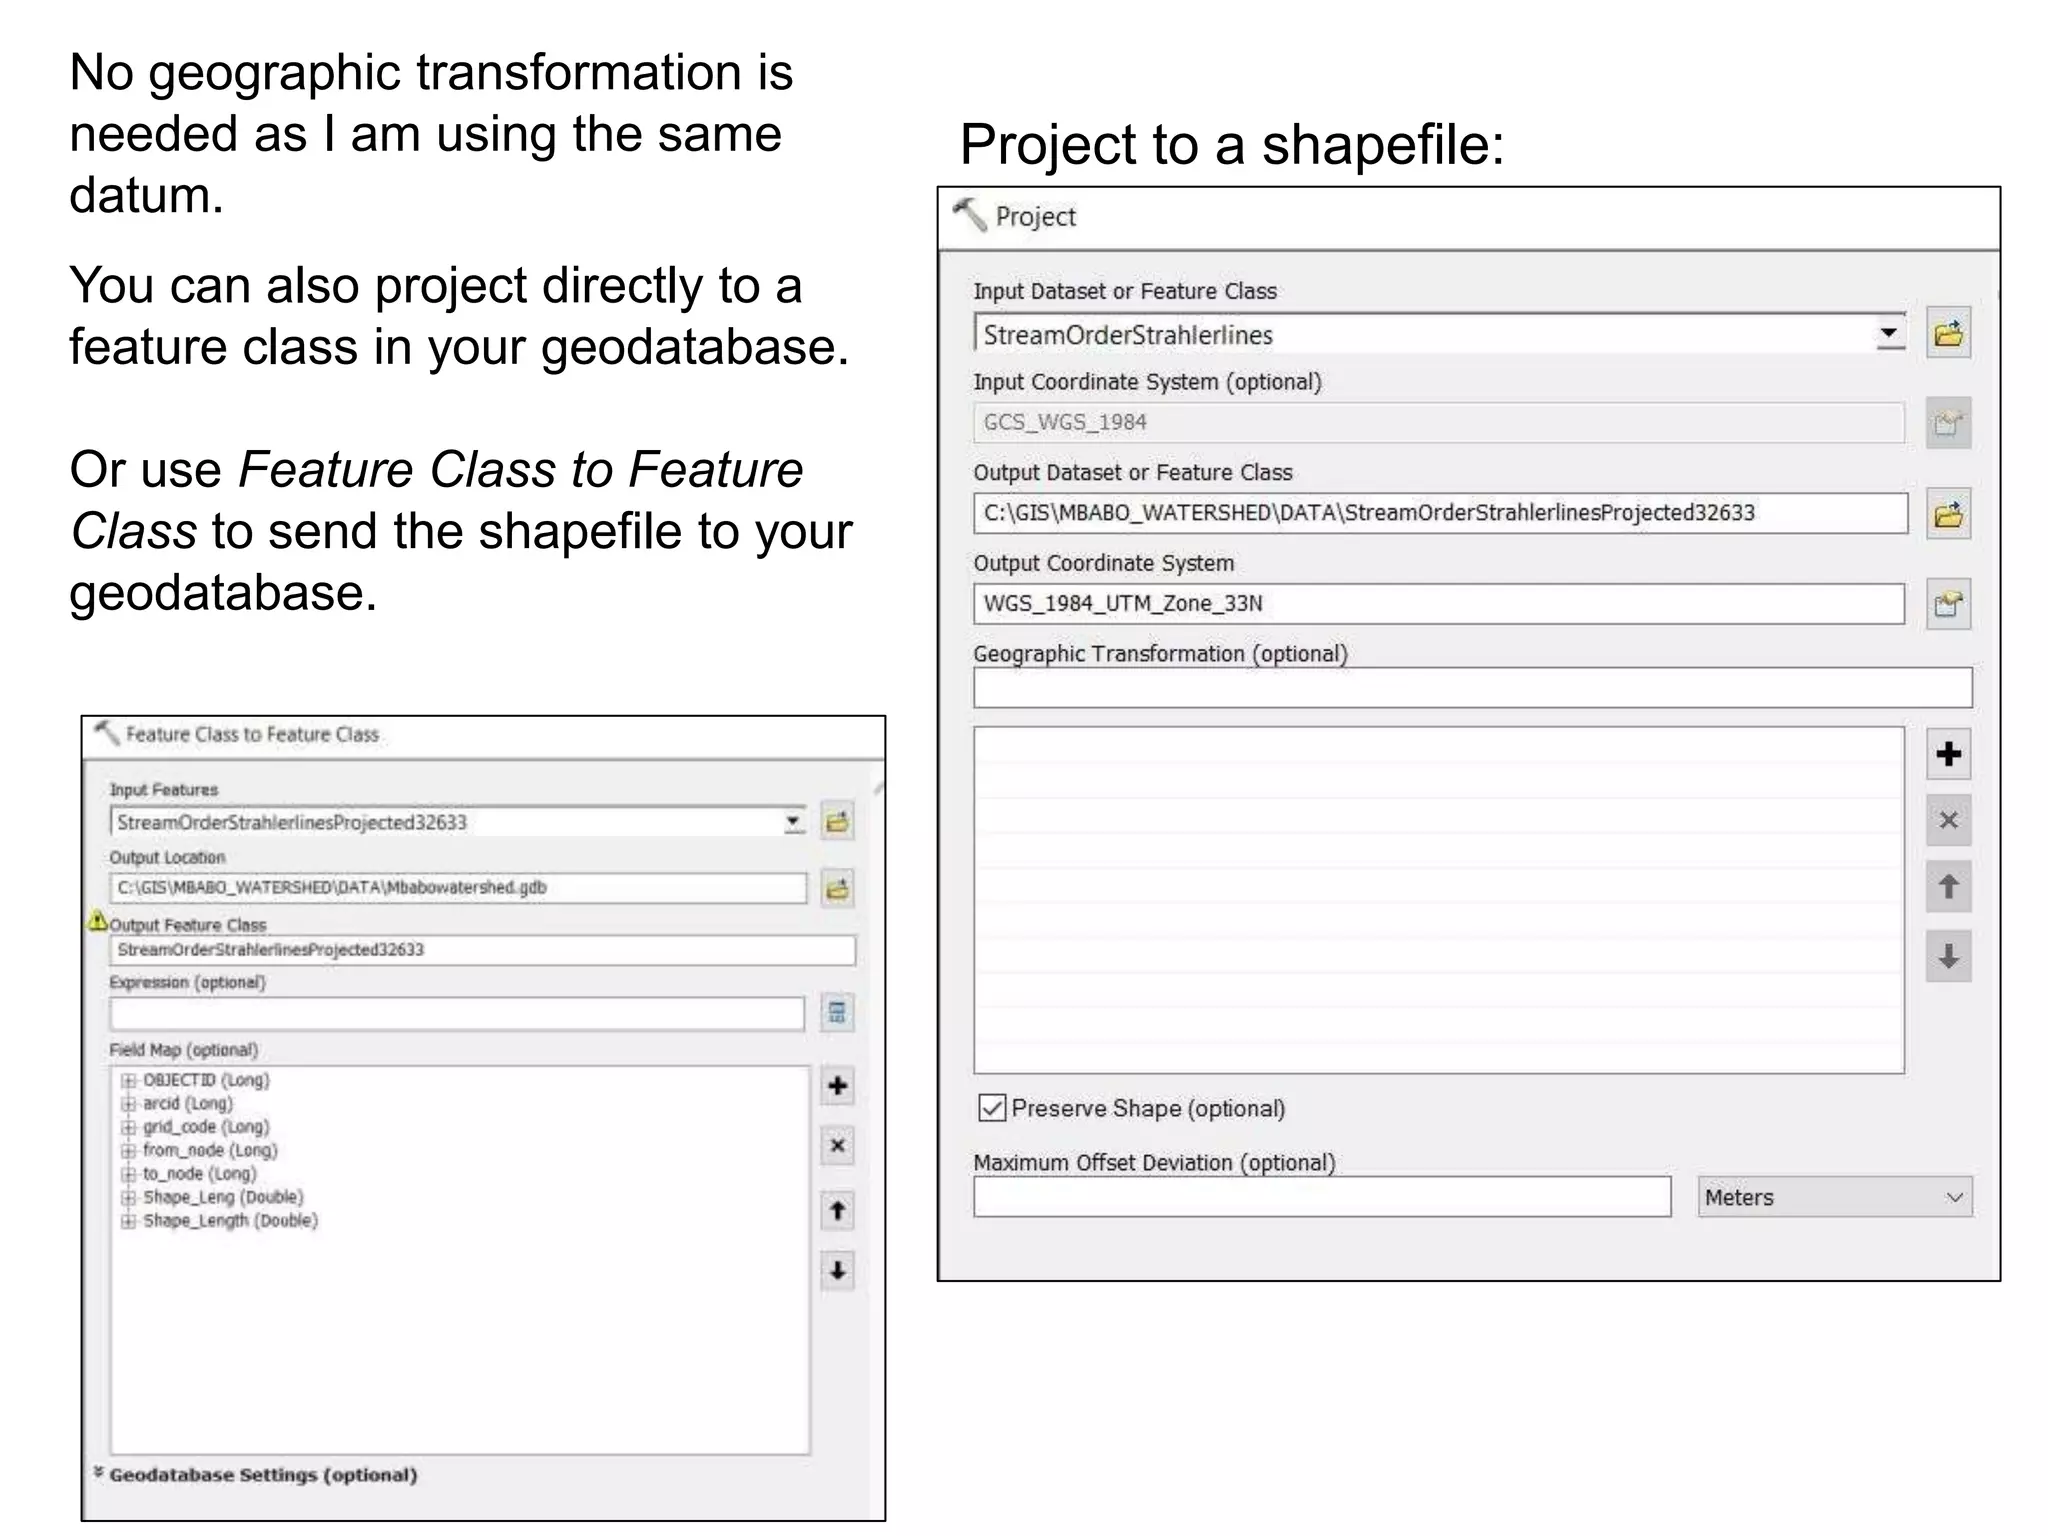Browse for input dataset in Project dialog
Screen dimensions: 2048x1536
(x=1948, y=333)
